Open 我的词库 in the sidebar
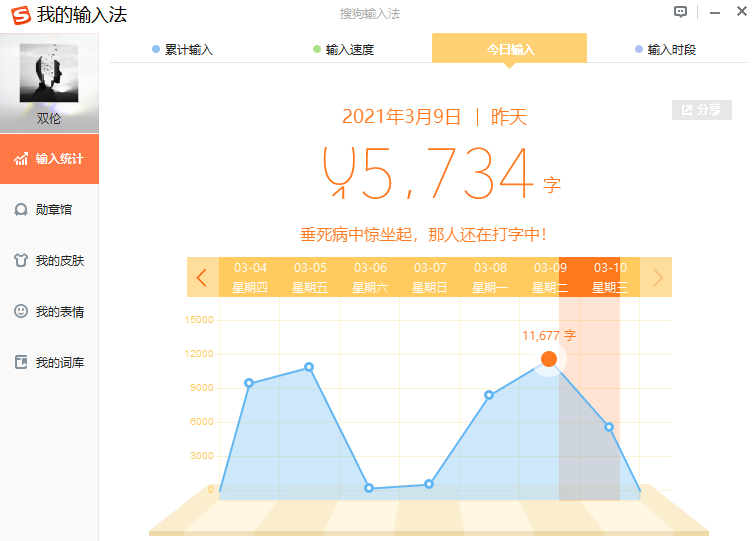 49,362
